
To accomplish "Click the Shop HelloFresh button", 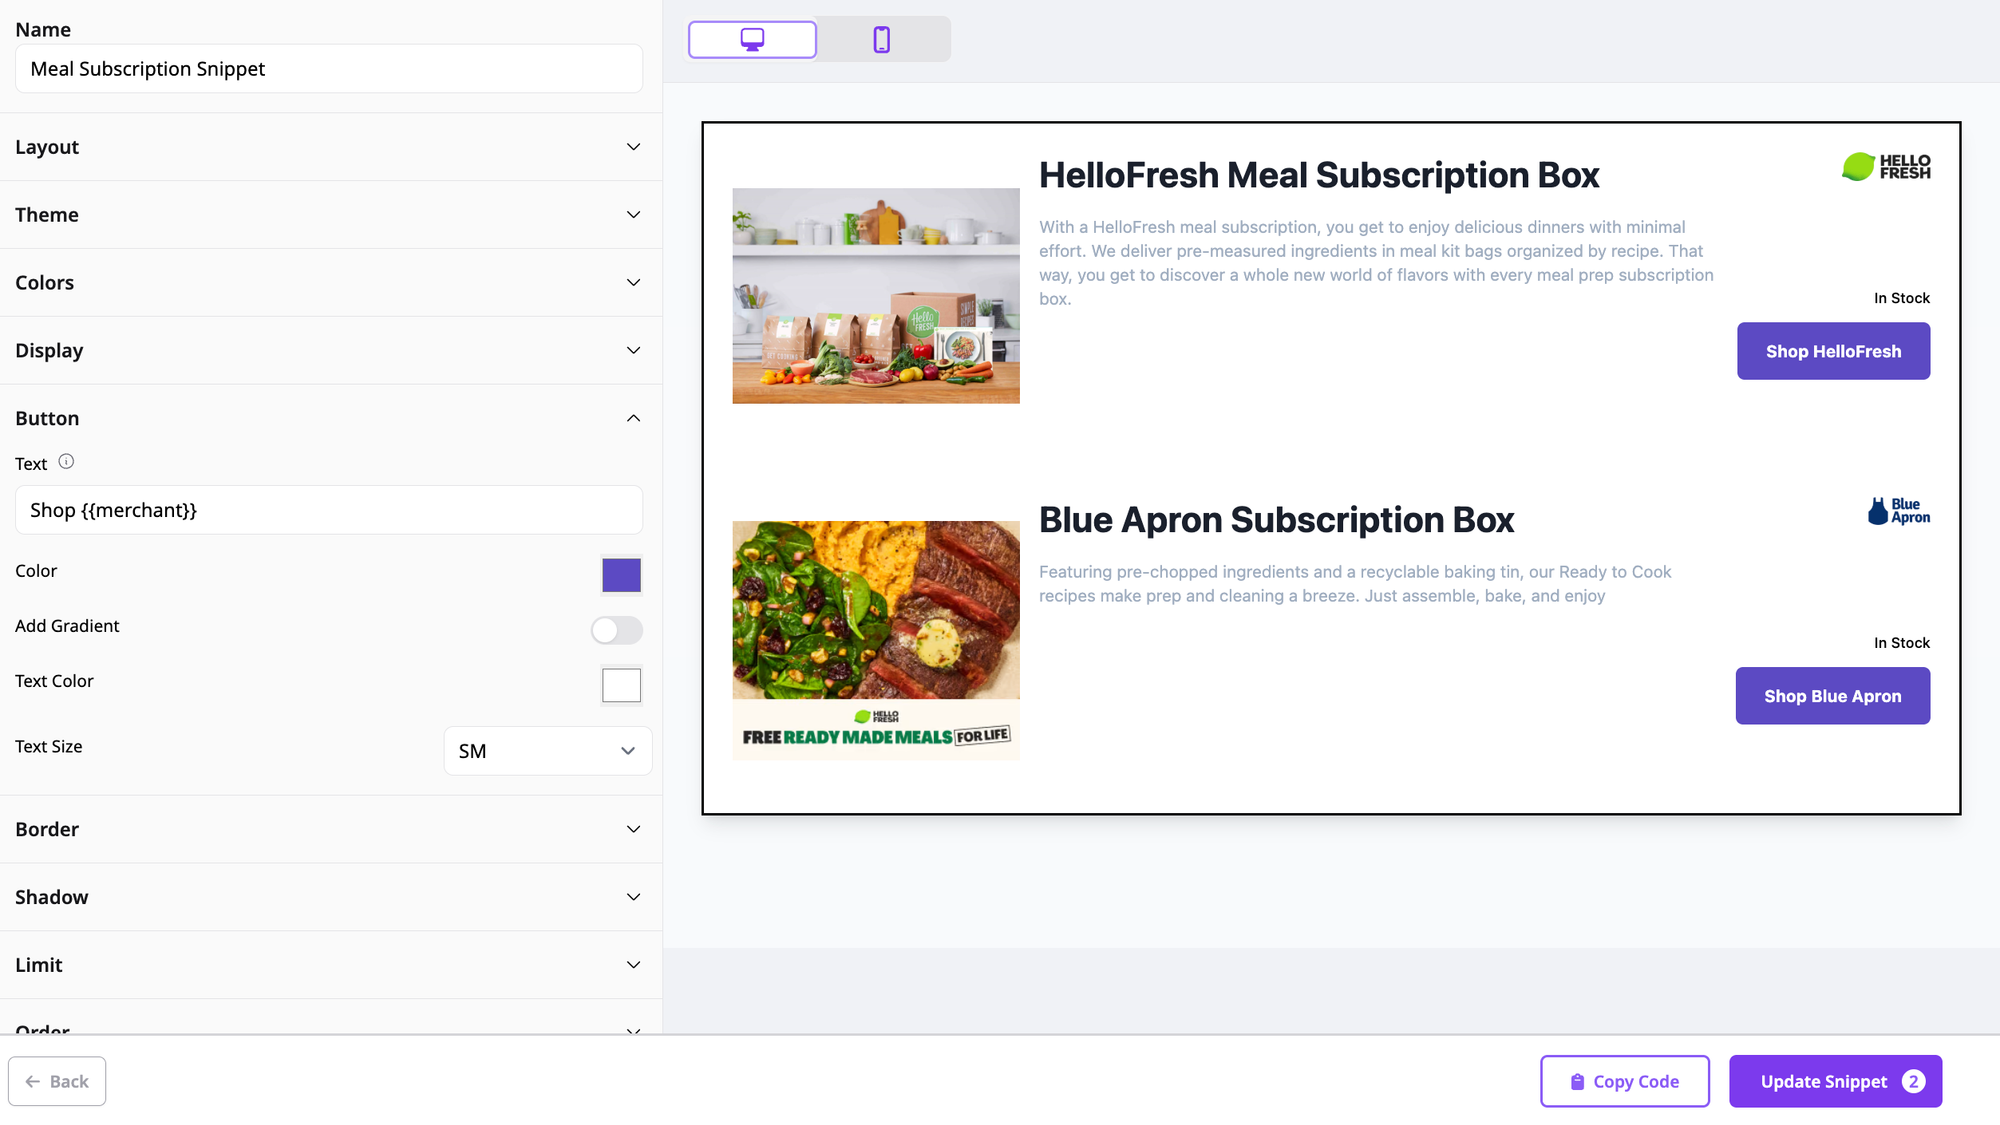I will tap(1833, 351).
